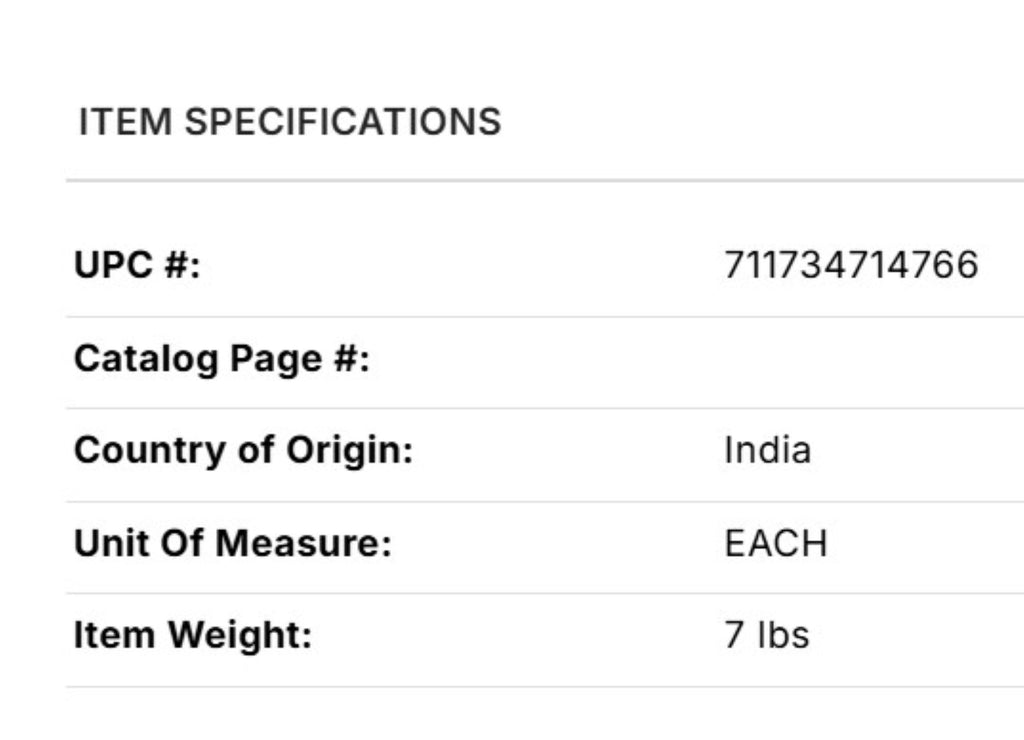Click the ITEM SPECIFICATIONS heading
The width and height of the screenshot is (1024, 740).
pos(289,122)
